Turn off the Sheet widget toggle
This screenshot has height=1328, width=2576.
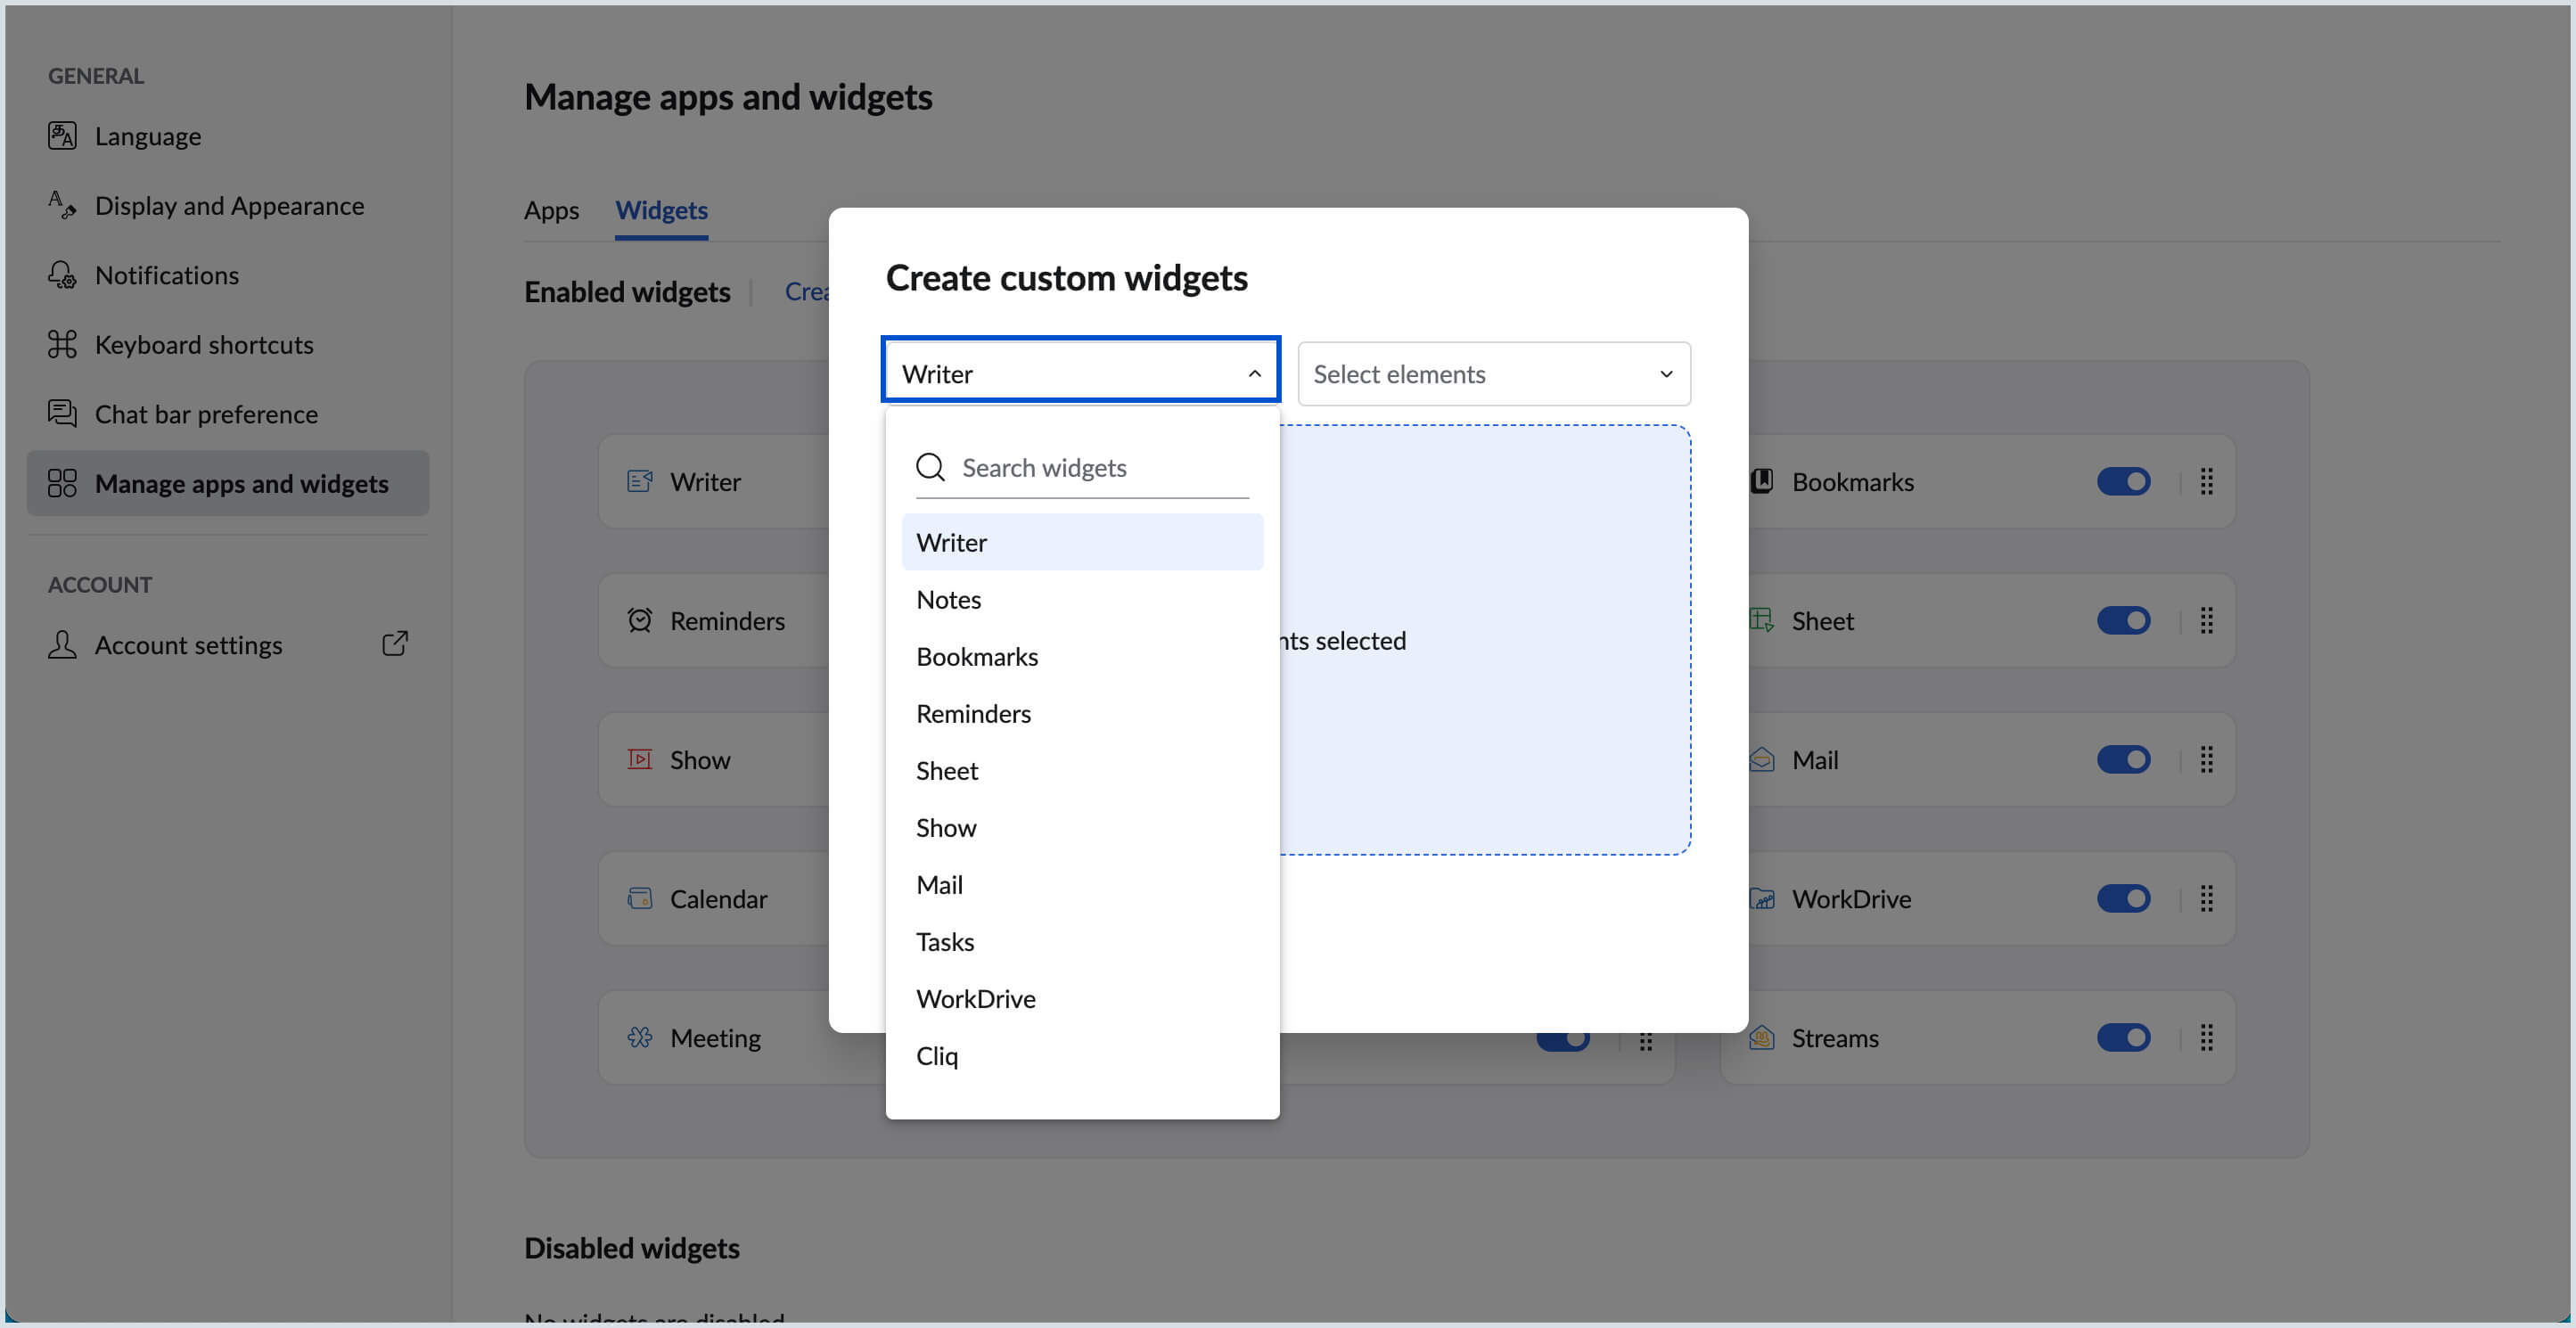point(2124,620)
